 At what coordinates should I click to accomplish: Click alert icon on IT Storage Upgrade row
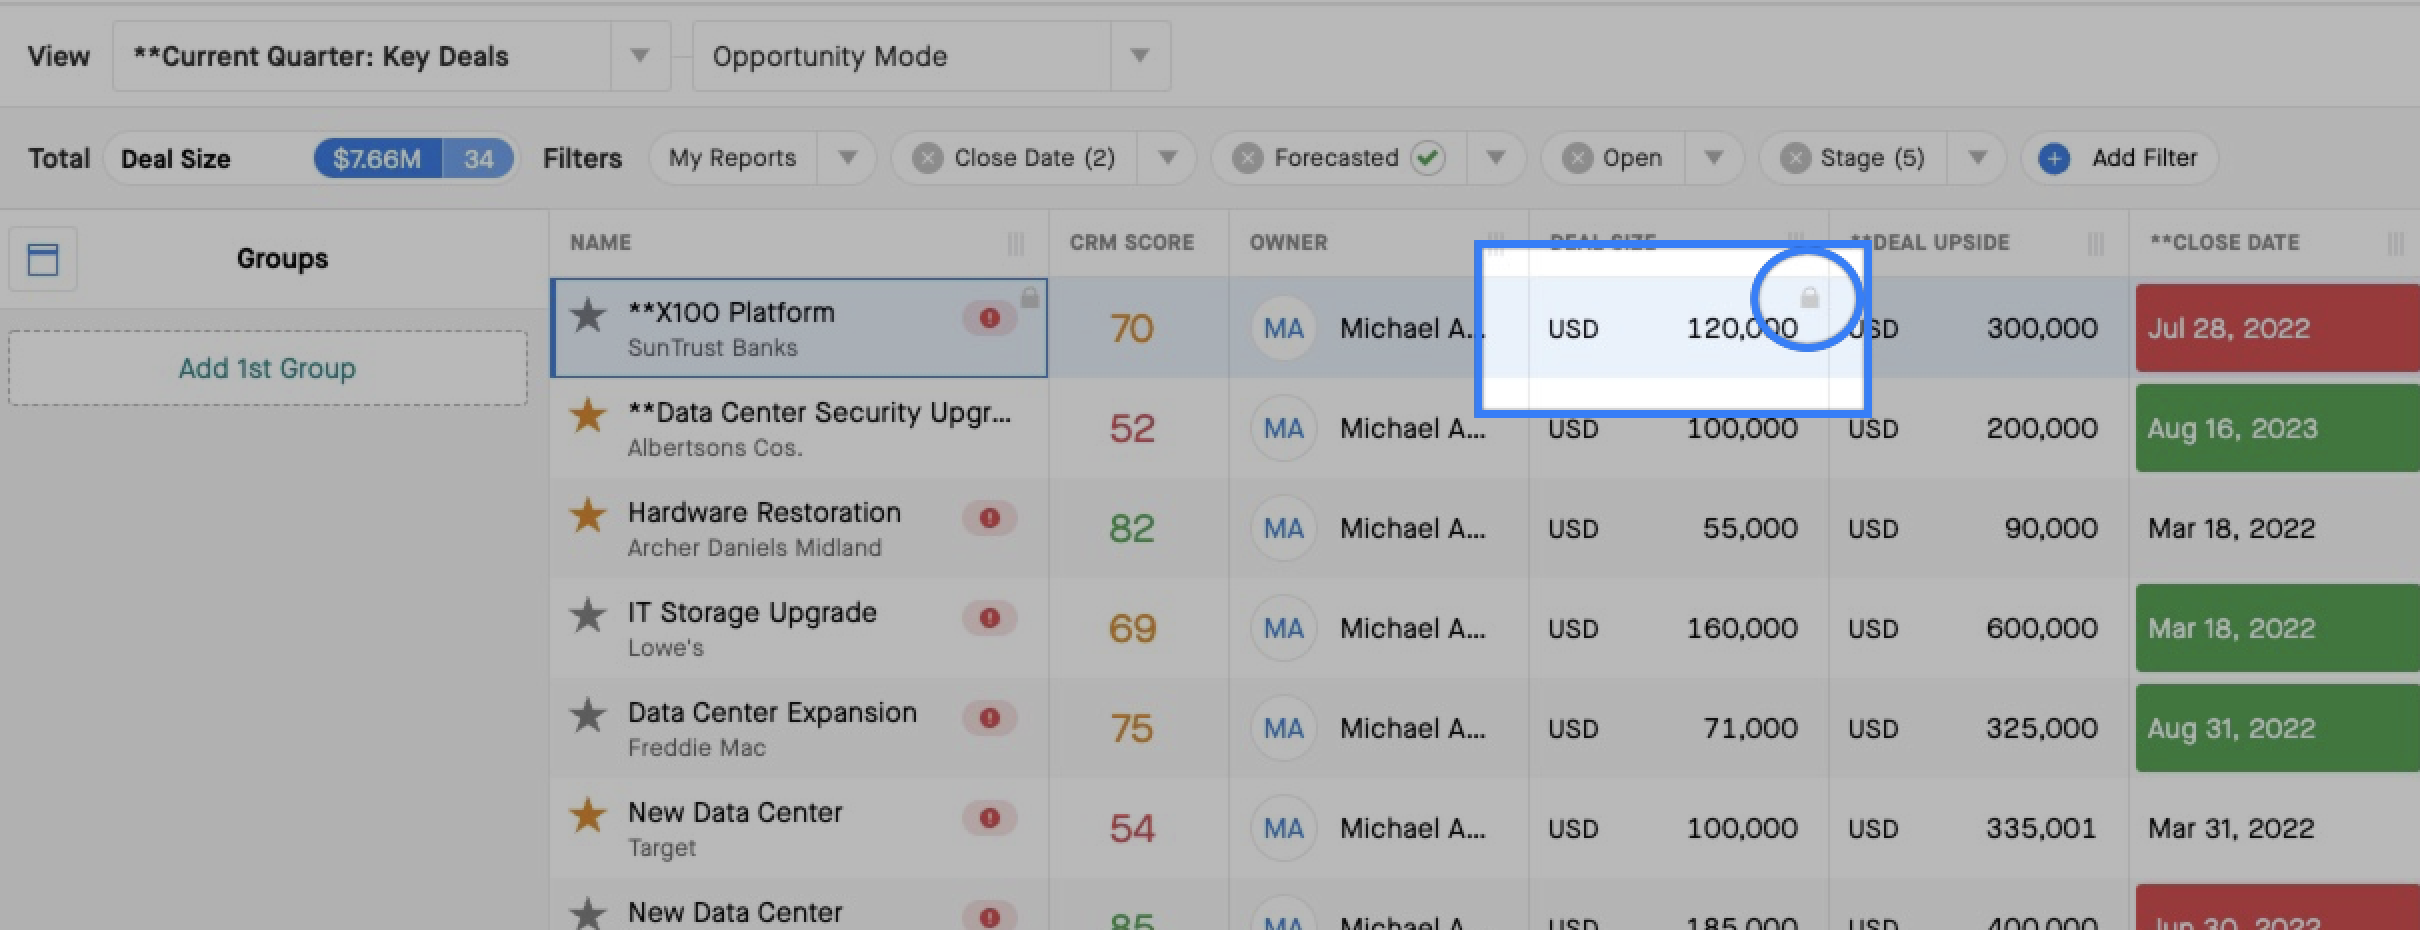pos(990,618)
